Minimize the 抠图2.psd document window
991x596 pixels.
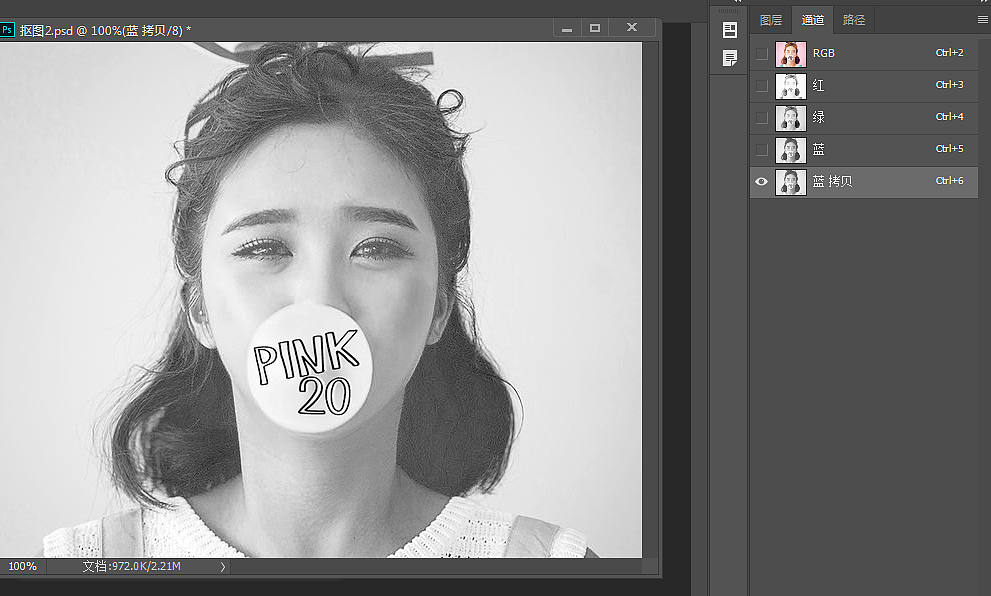pyautogui.click(x=567, y=28)
